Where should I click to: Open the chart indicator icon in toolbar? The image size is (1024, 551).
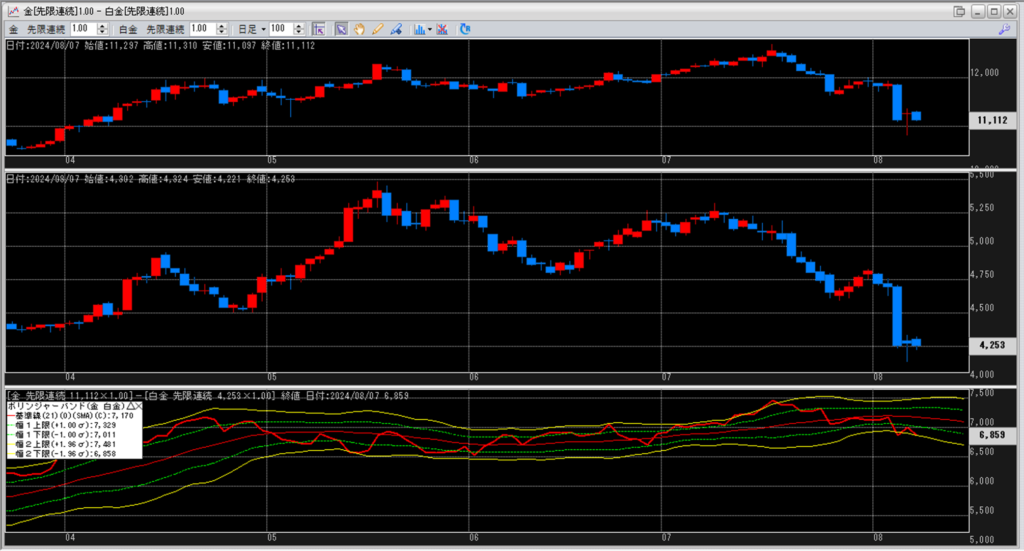[419, 29]
